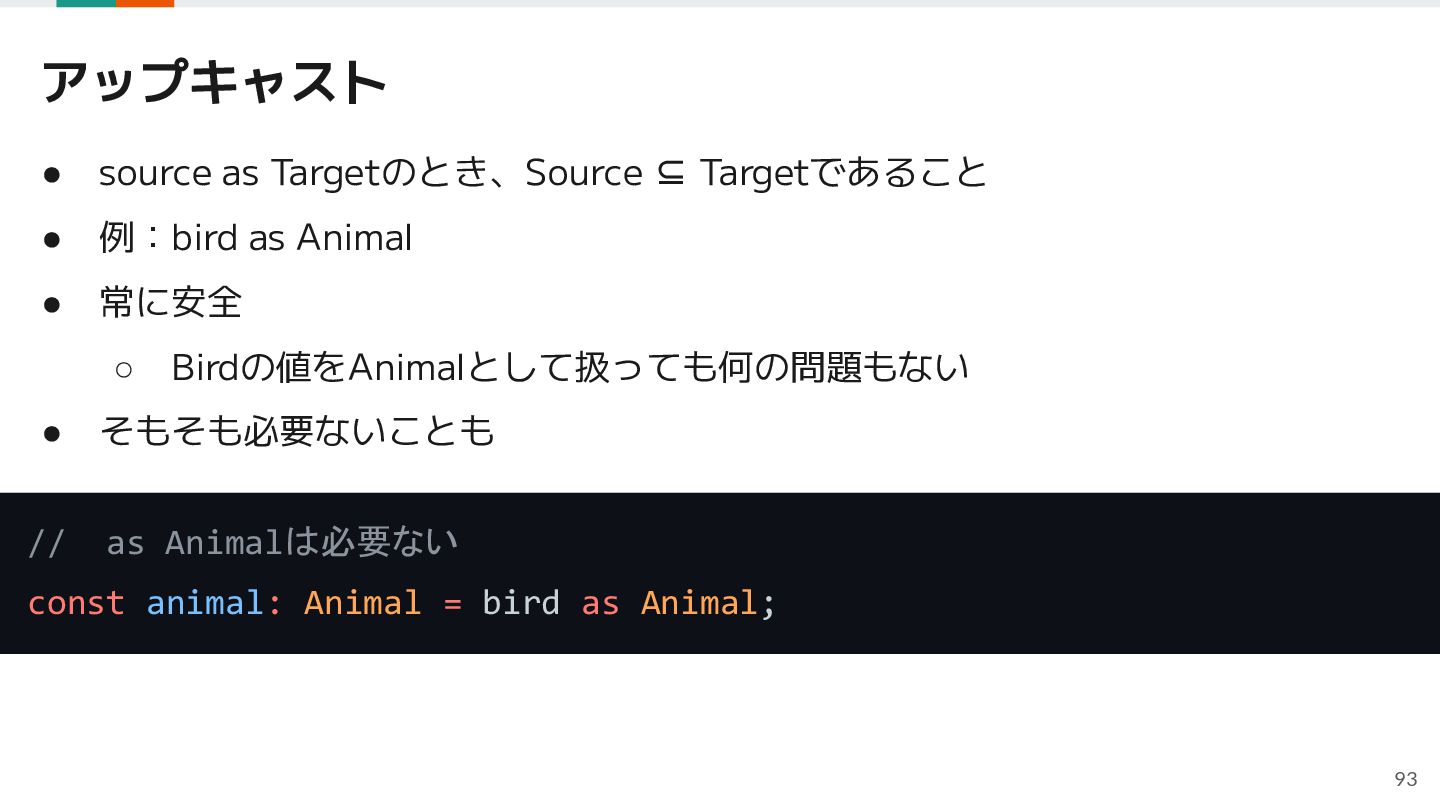
Task: Click the orange progress bar segment
Action: (145, 3)
